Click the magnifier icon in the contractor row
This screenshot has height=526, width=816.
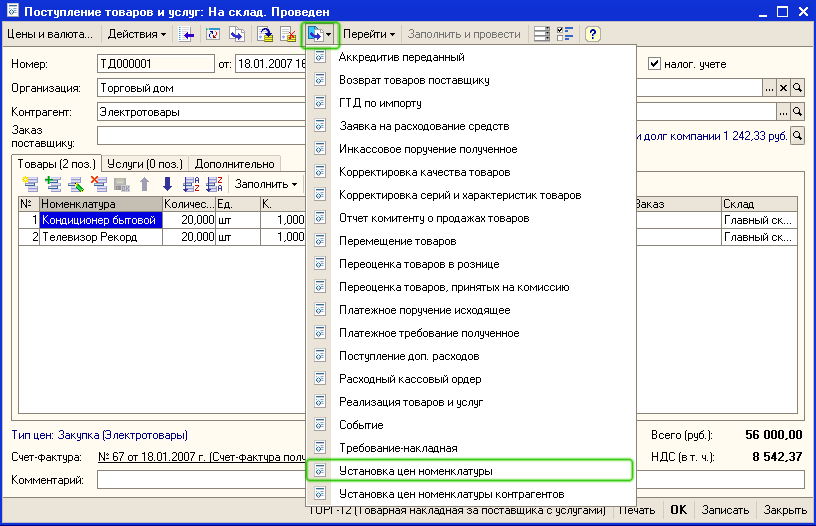pyautogui.click(x=797, y=111)
